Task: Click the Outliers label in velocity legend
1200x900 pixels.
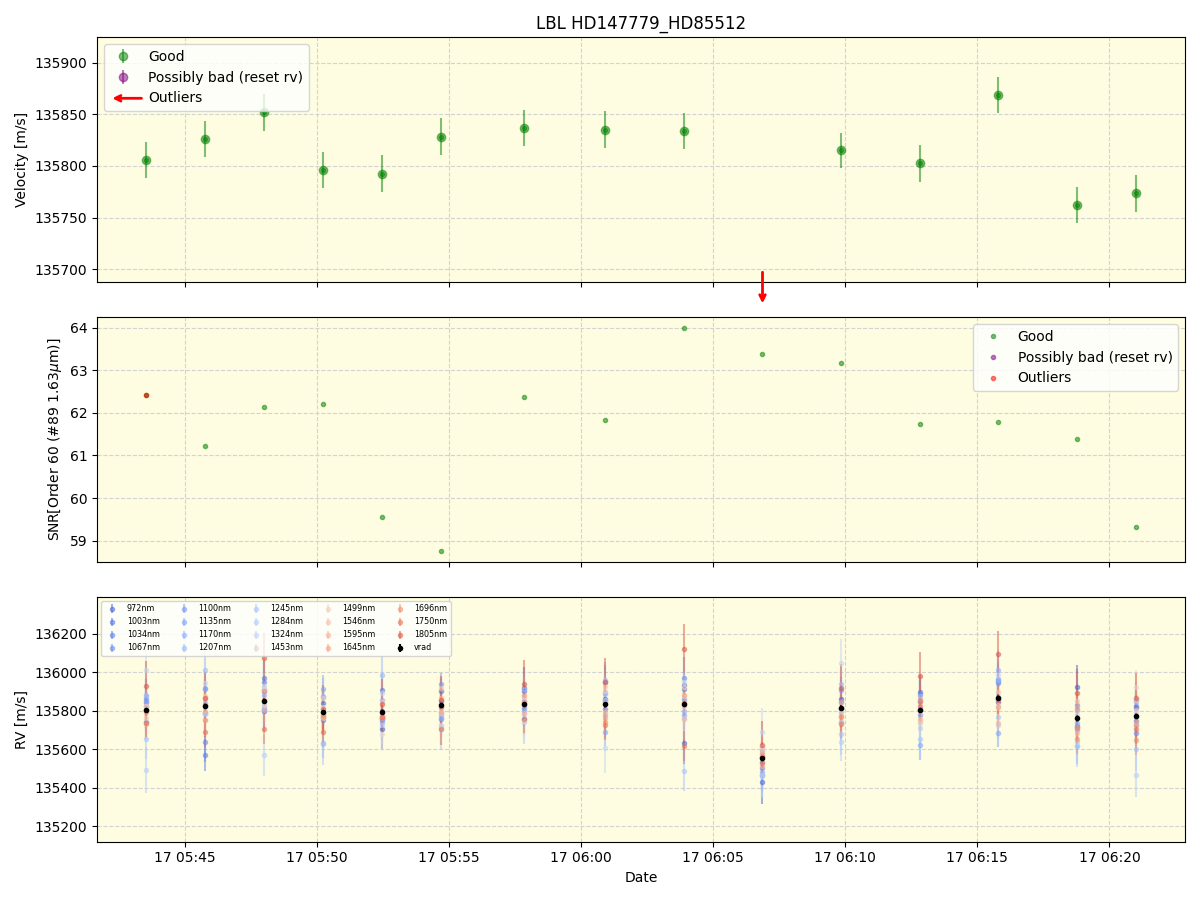Action: tap(175, 98)
